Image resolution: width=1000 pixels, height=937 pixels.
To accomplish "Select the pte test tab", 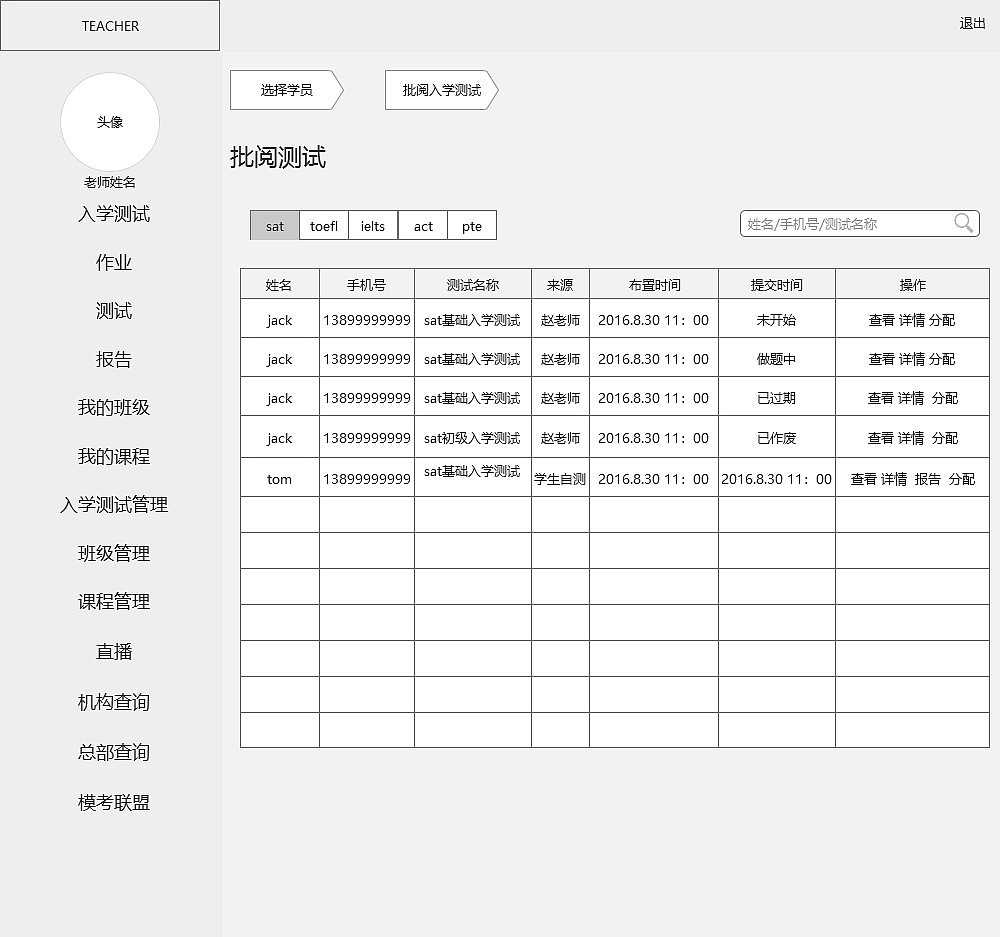I will [471, 225].
